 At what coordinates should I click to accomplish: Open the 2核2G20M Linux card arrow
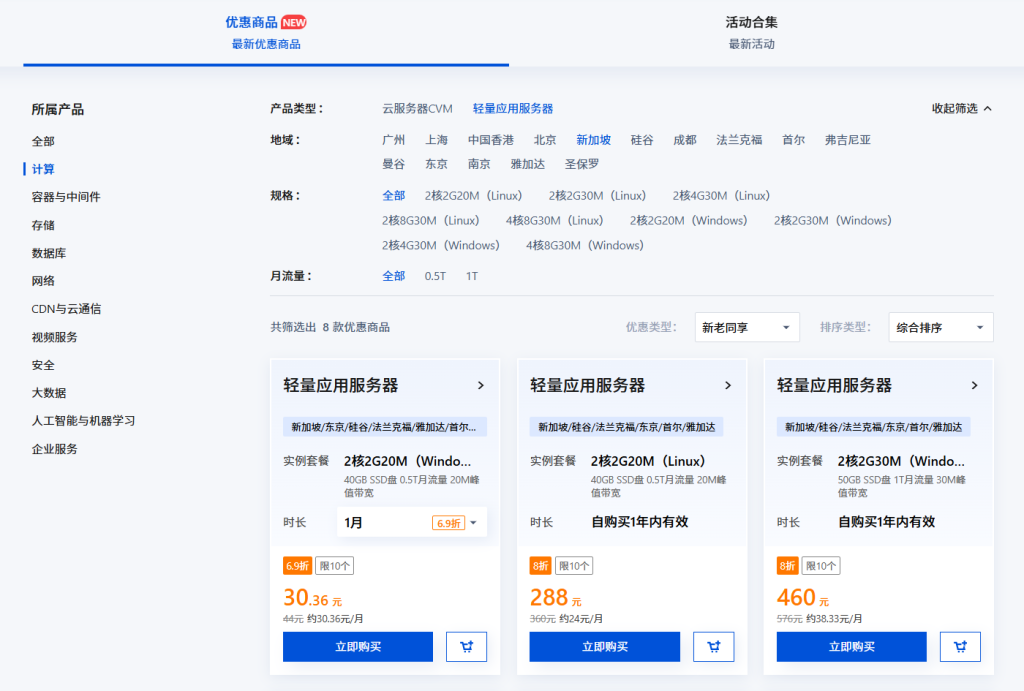point(728,385)
